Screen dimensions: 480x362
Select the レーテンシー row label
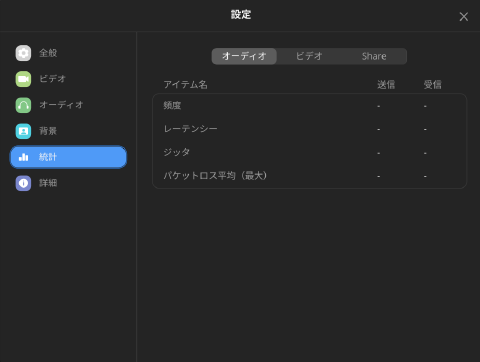click(x=190, y=129)
